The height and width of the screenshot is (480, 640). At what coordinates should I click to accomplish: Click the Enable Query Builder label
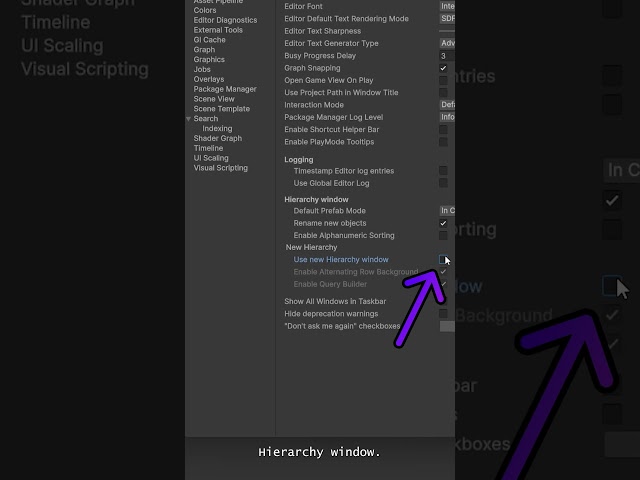330,284
